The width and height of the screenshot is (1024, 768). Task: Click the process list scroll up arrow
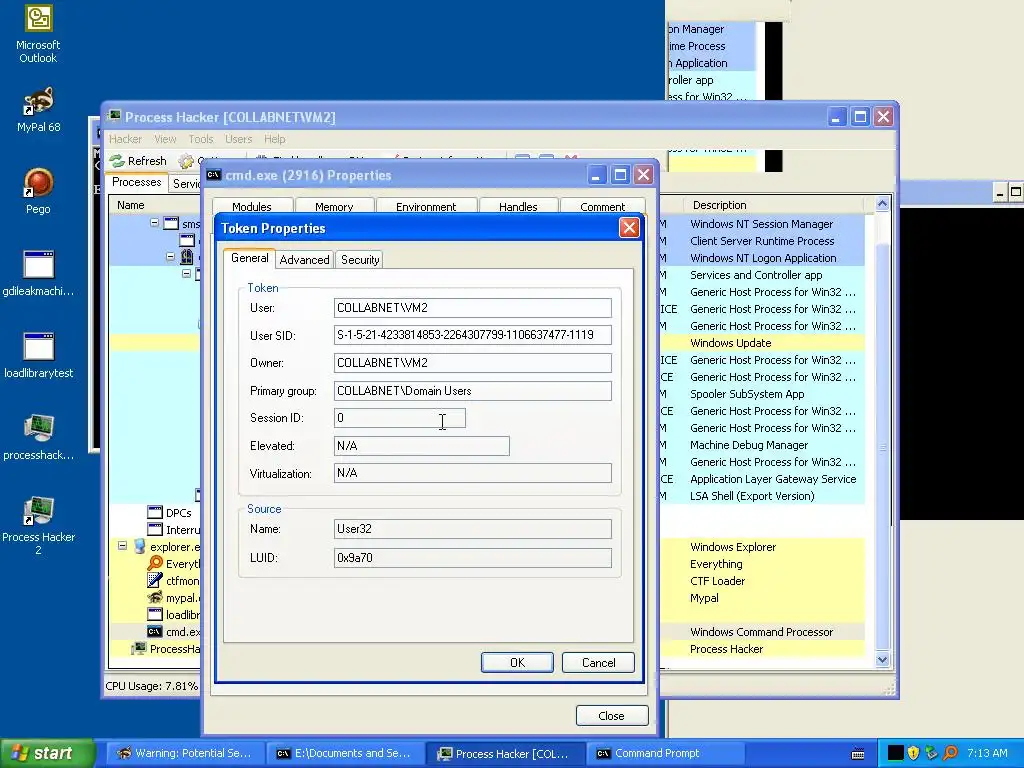[x=882, y=204]
